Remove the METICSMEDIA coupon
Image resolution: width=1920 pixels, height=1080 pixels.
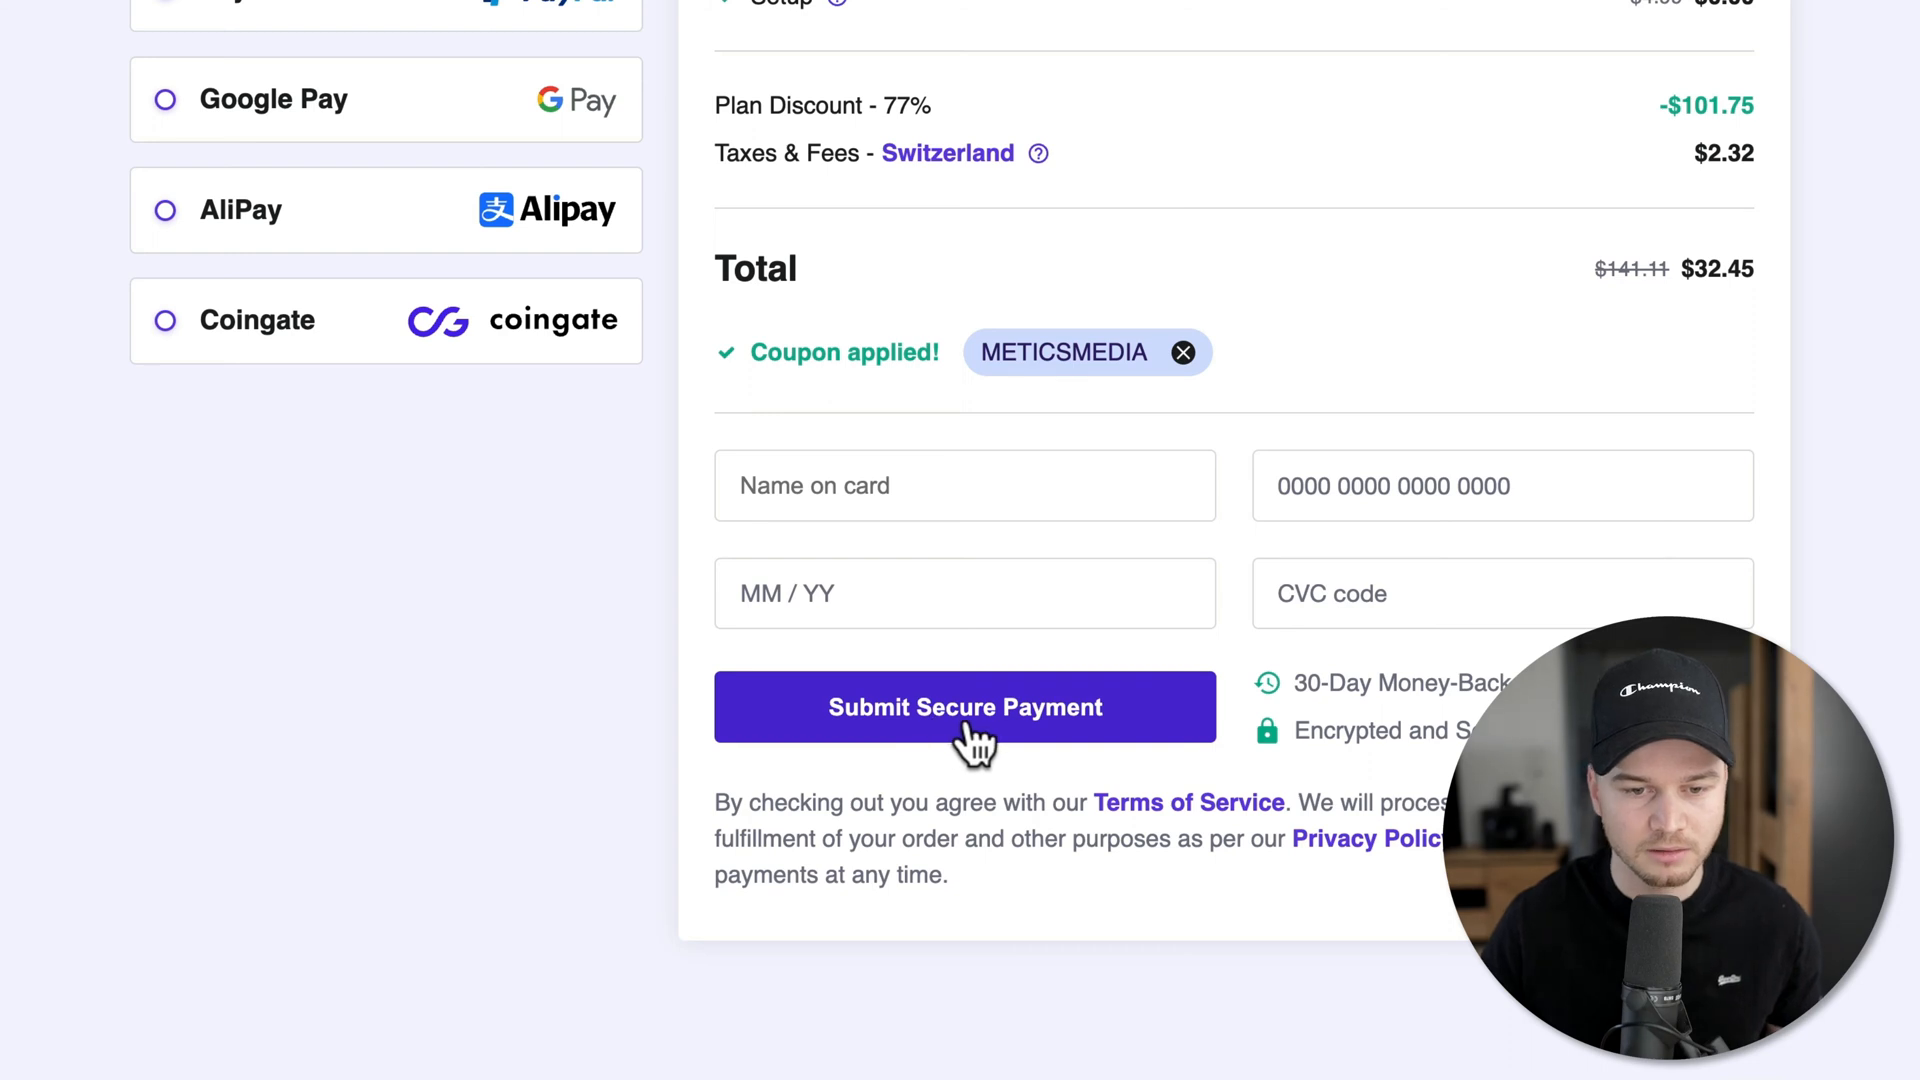(1182, 352)
